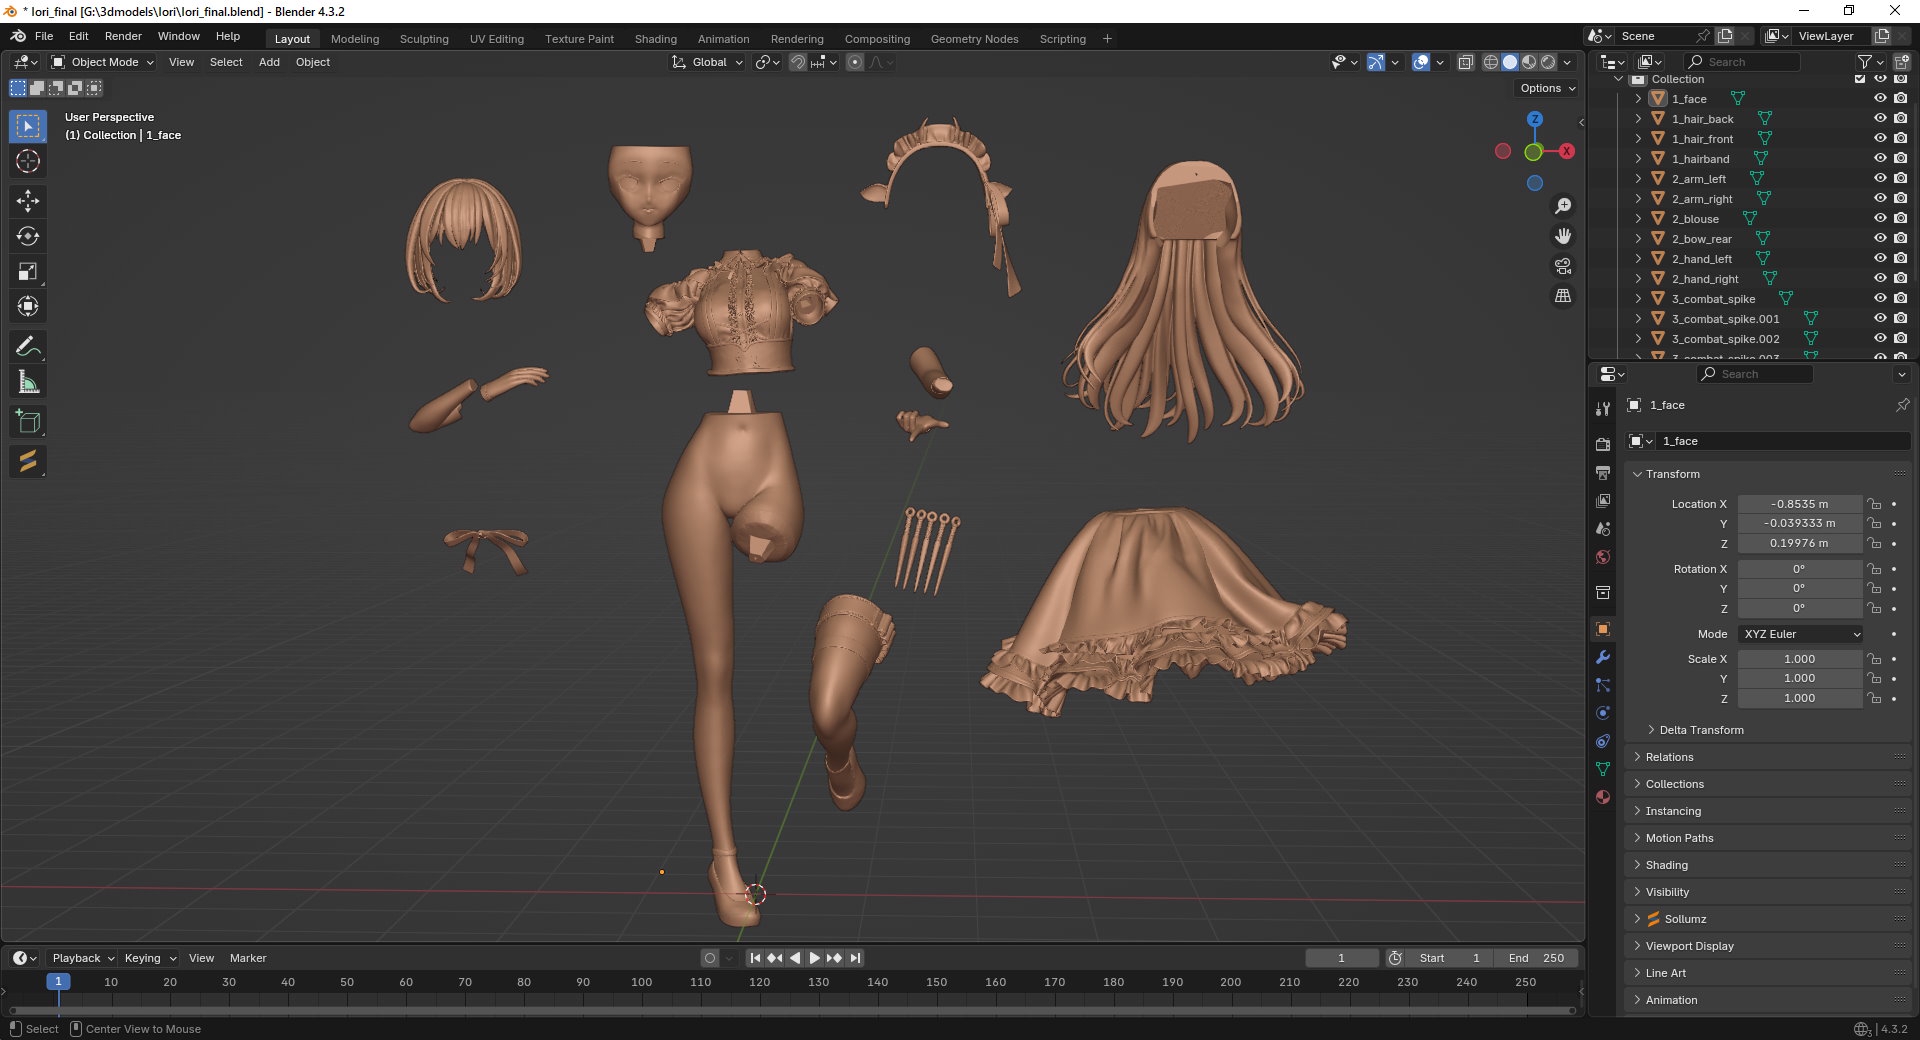Choose the Annotate pencil tool
This screenshot has height=1040, width=1920.
pyautogui.click(x=28, y=347)
